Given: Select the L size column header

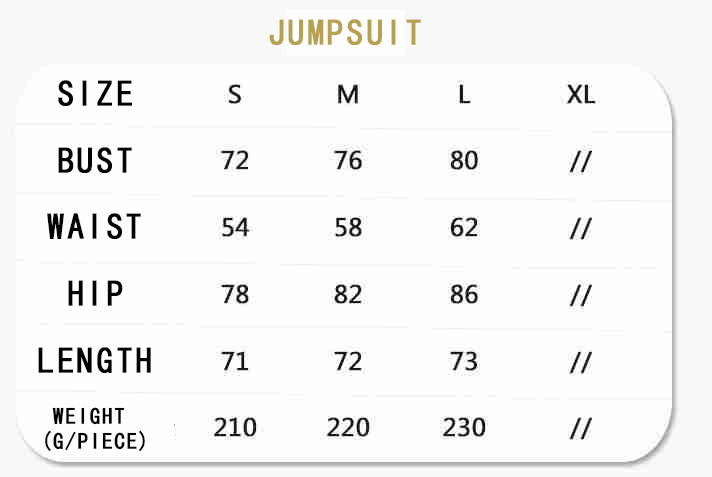Looking at the screenshot, I should (x=464, y=96).
